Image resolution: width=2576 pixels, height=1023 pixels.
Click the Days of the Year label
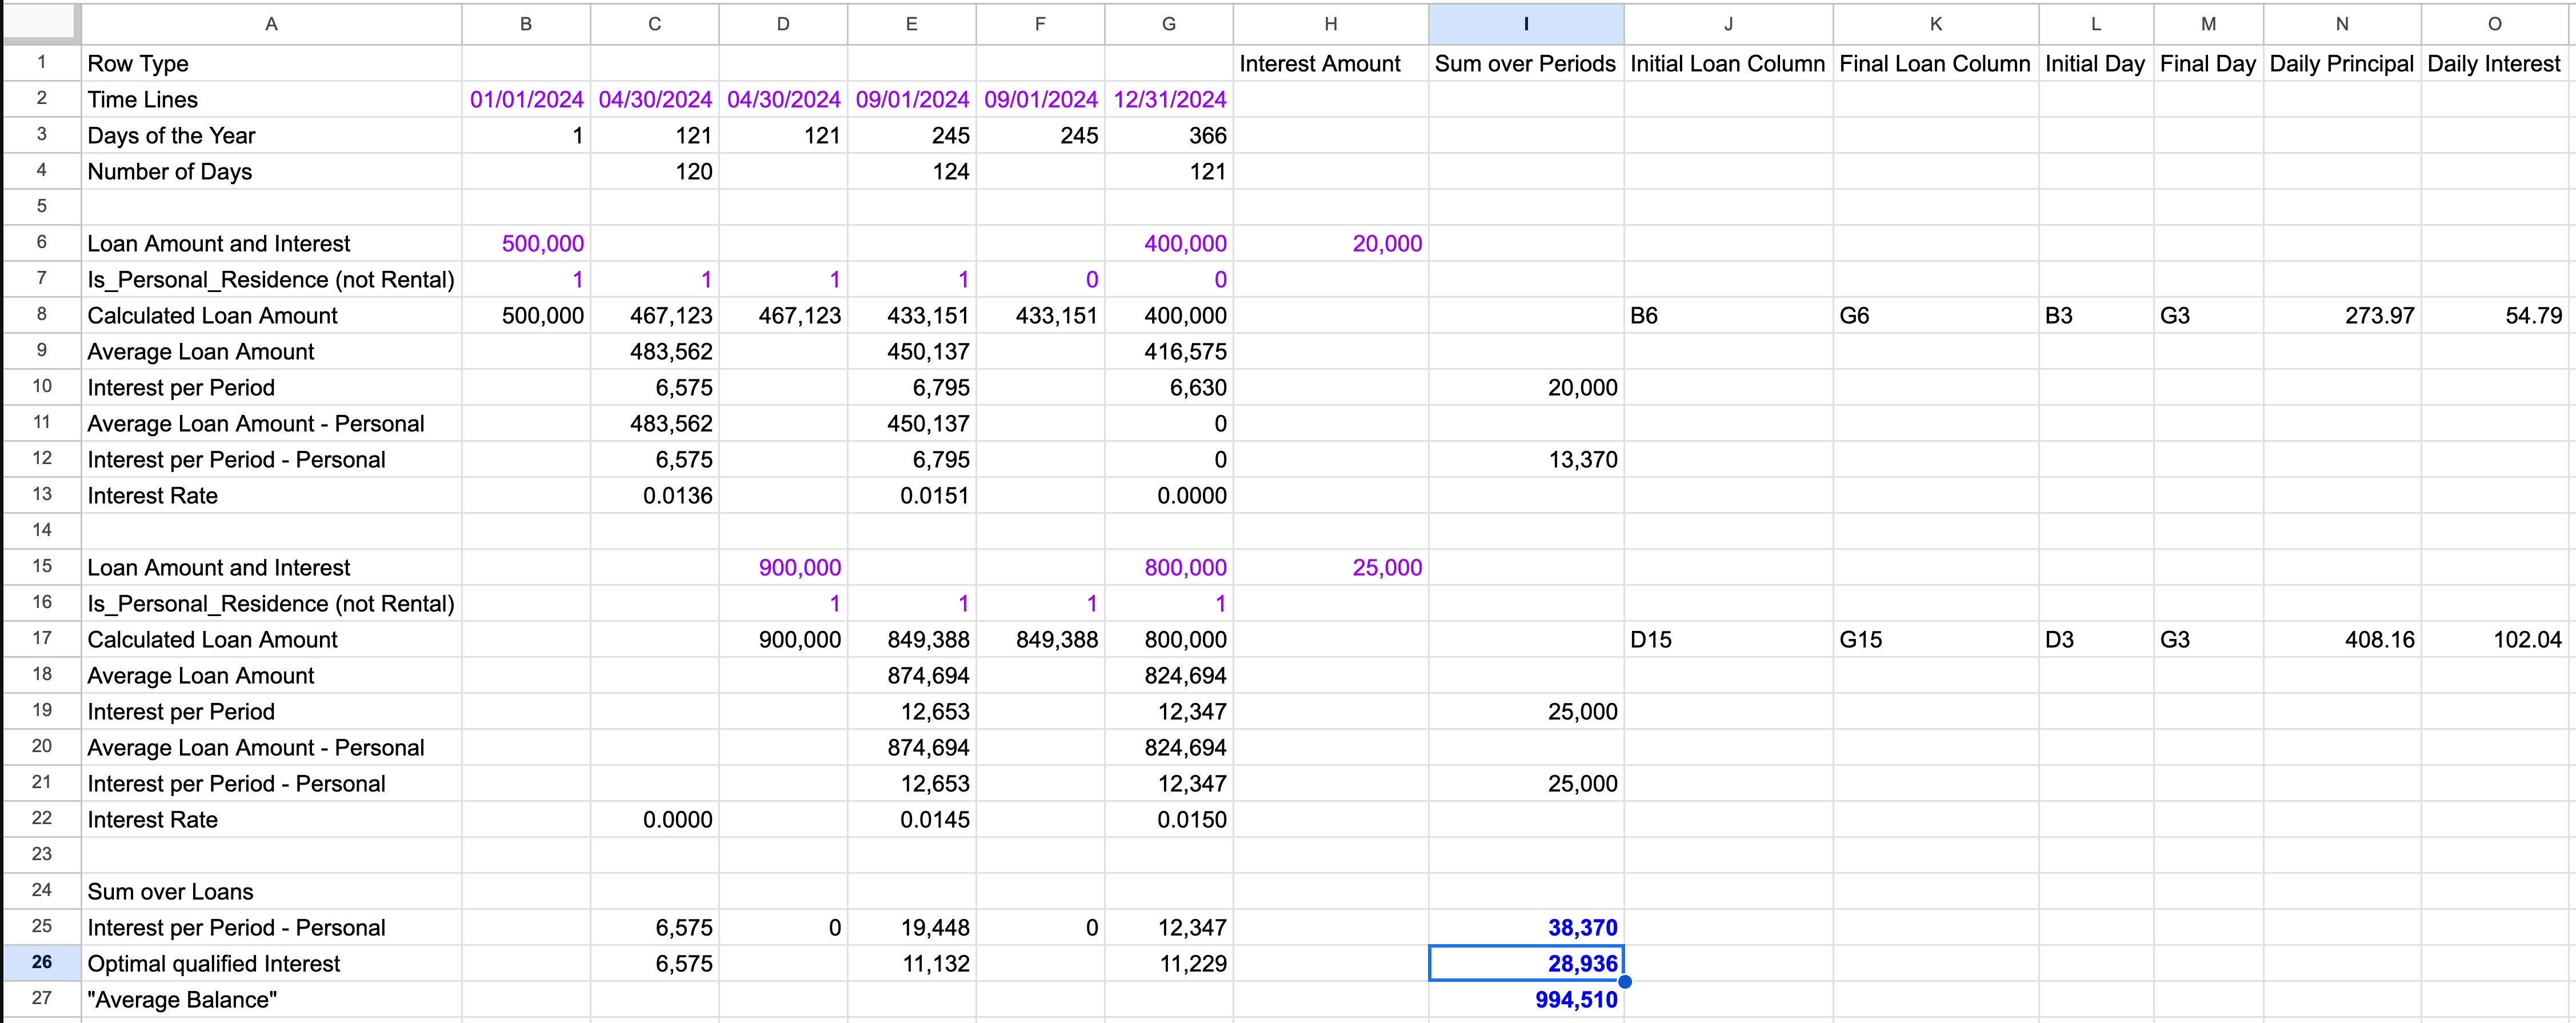[271, 136]
